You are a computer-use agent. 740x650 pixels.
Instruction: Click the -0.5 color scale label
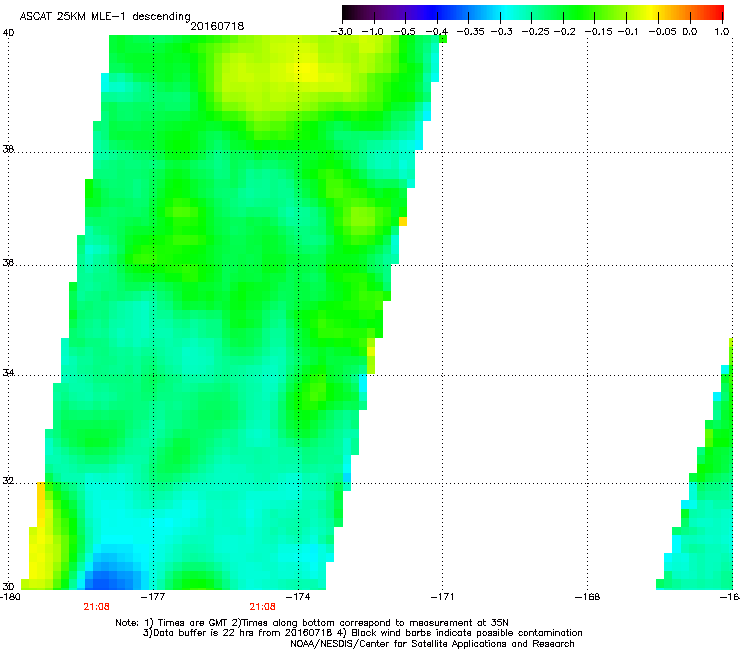tap(404, 32)
